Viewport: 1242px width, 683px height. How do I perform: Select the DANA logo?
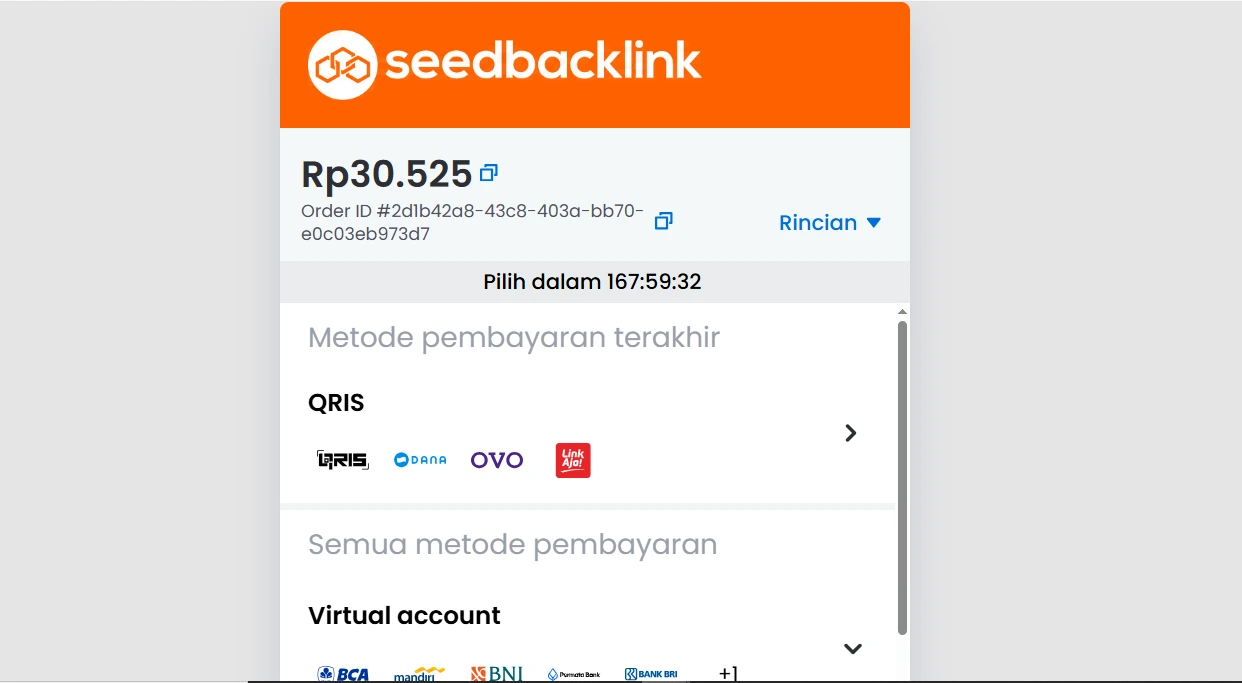(x=420, y=460)
